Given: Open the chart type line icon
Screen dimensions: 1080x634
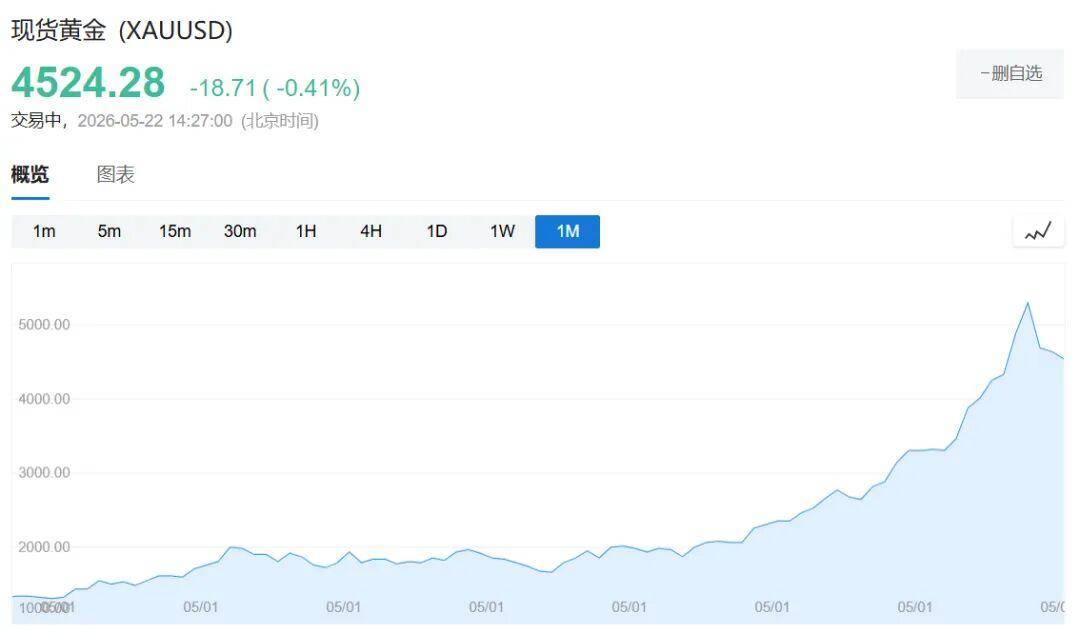Looking at the screenshot, I should pyautogui.click(x=1038, y=231).
